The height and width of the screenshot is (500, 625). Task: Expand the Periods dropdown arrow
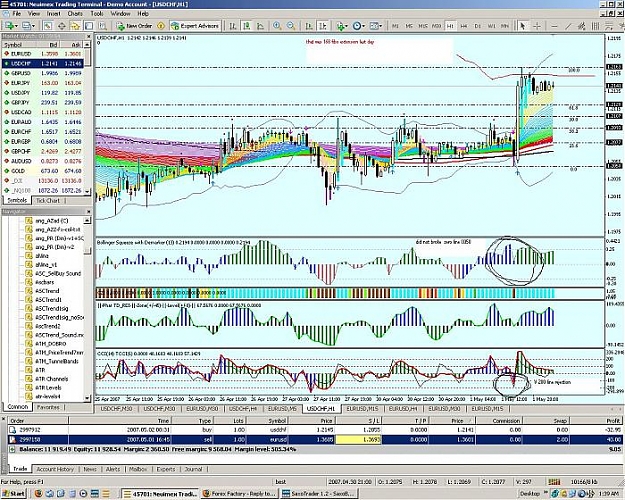pyautogui.click(x=364, y=26)
